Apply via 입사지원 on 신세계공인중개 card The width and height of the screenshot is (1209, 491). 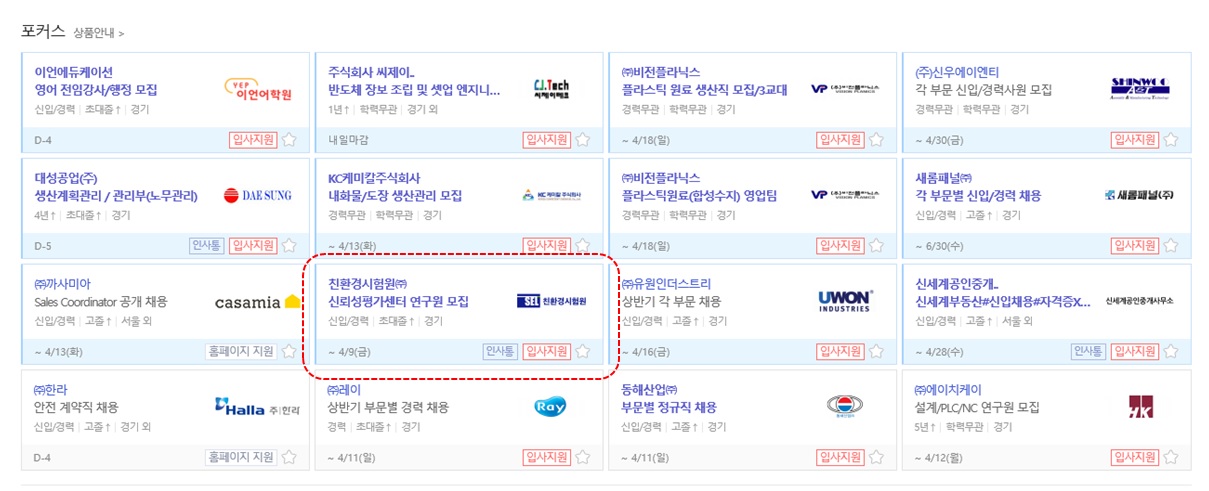1134,352
